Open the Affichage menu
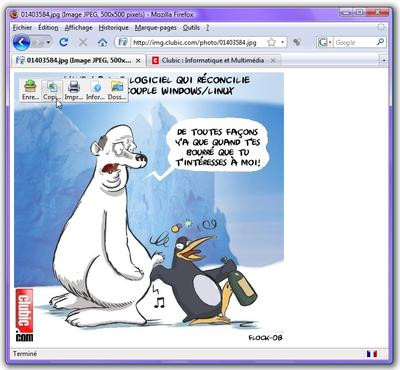This screenshot has width=400, height=370. [x=78, y=28]
